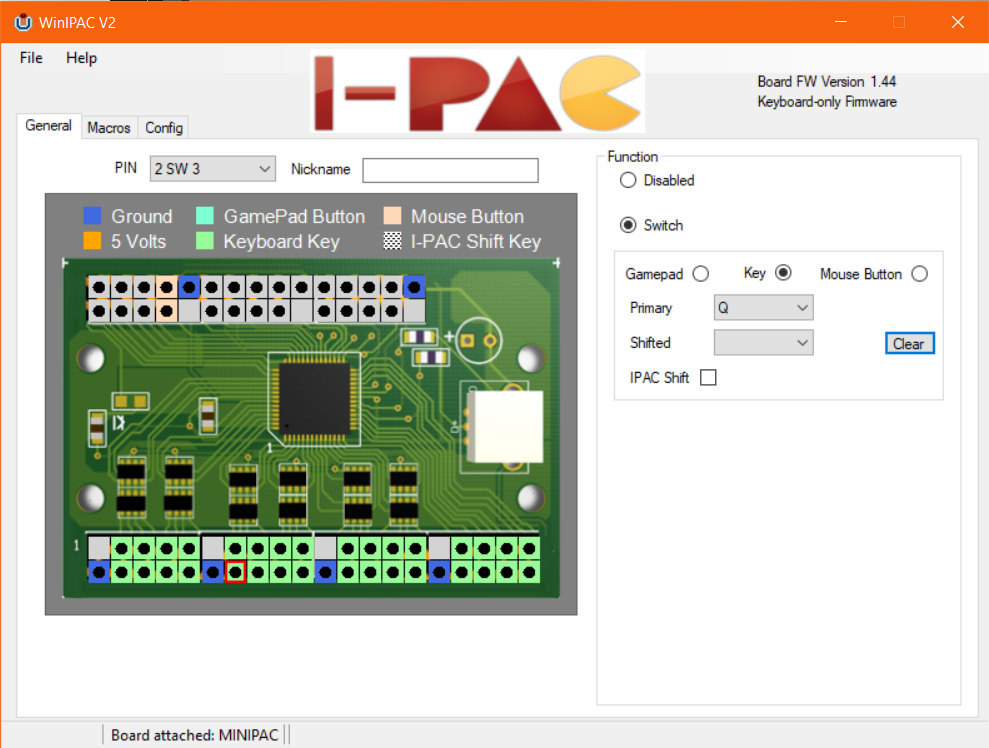Click the 'Keyboard Key' legend label
Image resolution: width=989 pixels, height=748 pixels.
coord(281,242)
